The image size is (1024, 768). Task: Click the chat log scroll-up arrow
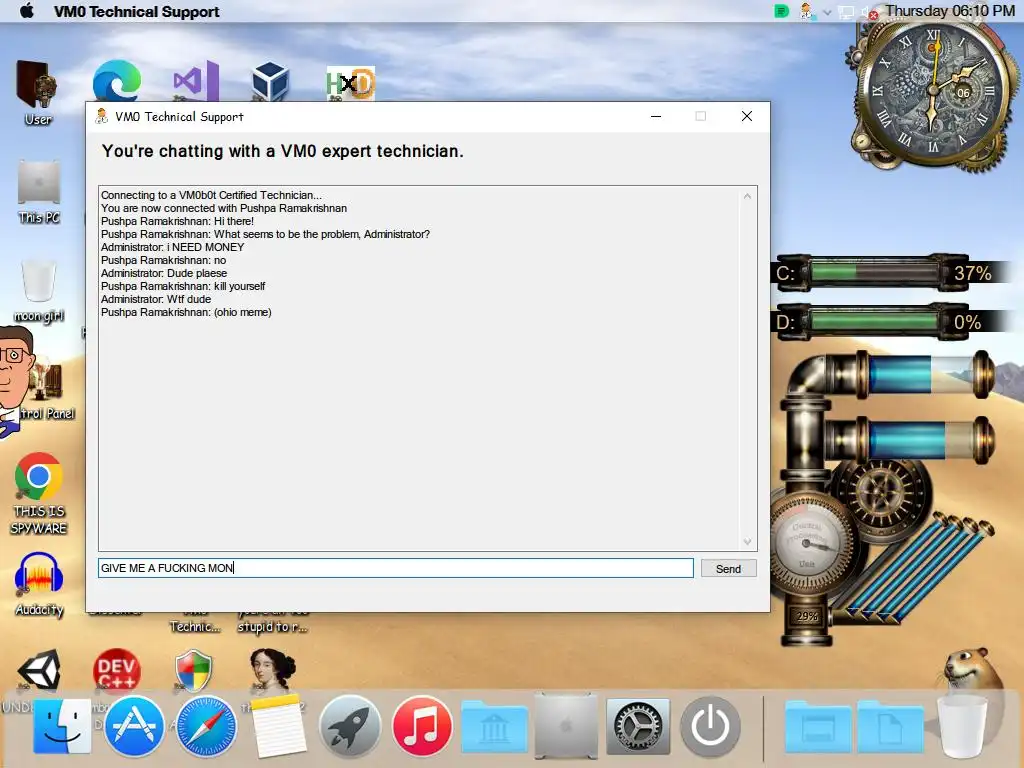[x=747, y=196]
